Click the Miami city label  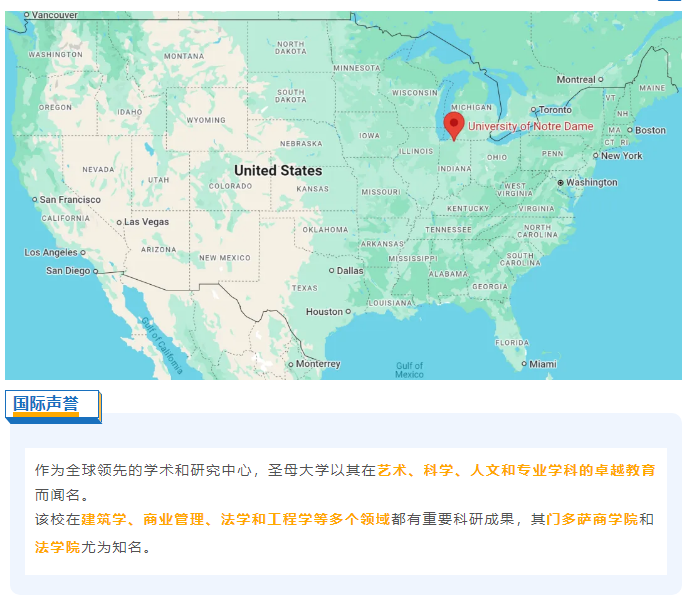click(x=543, y=364)
